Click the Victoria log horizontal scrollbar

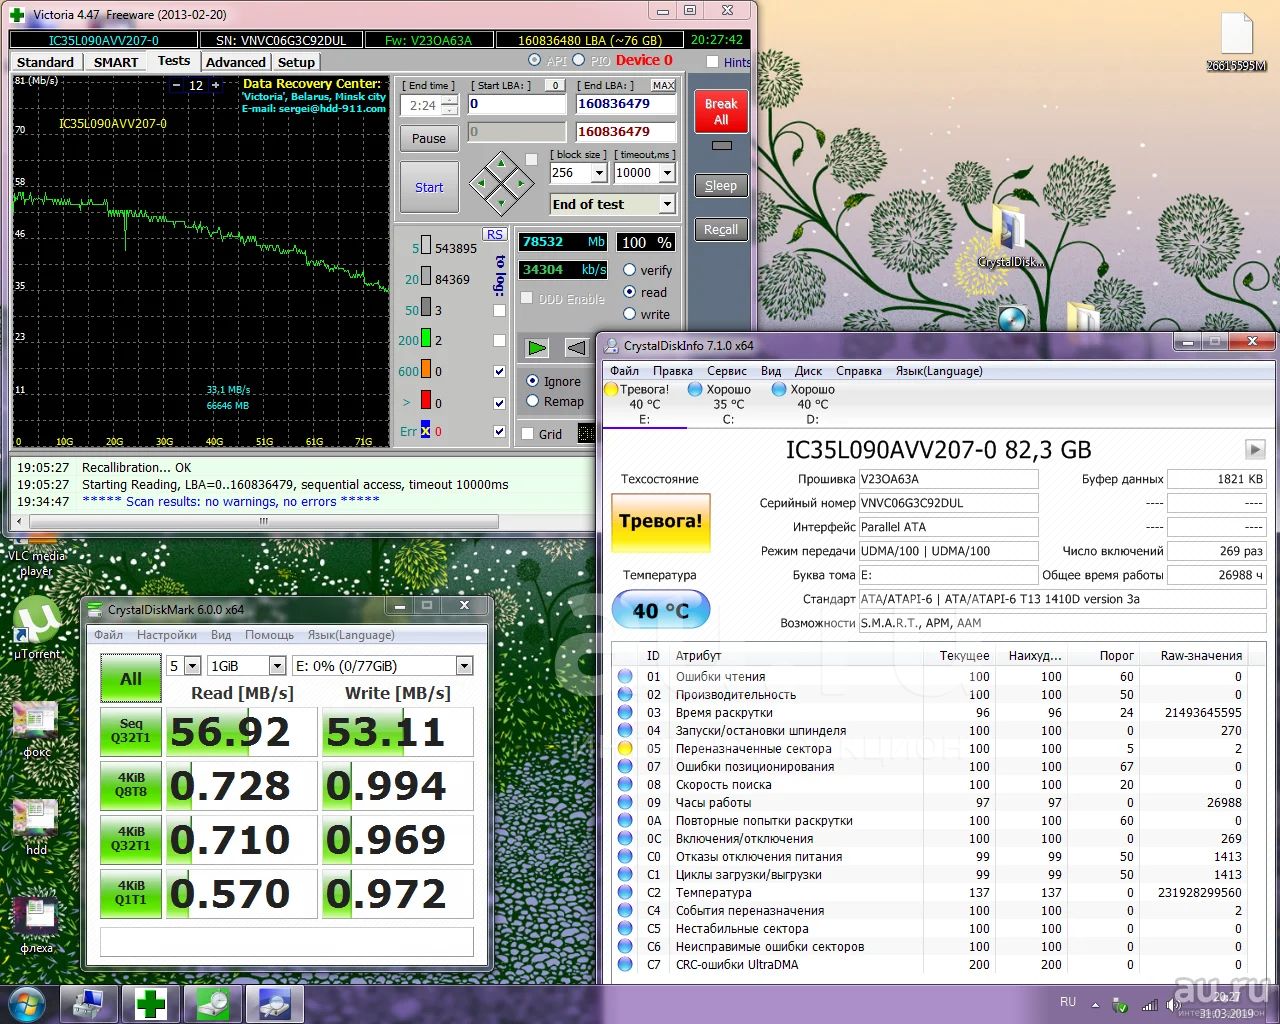coord(263,521)
